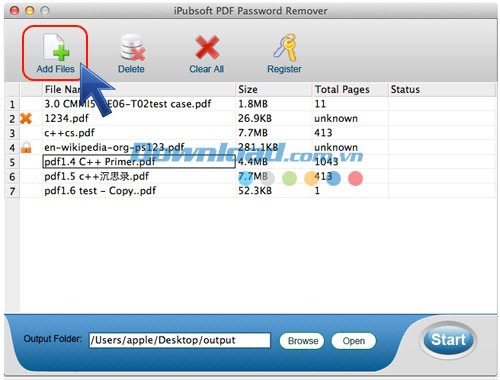Click the Clear All label text
The image size is (500, 380).
tap(207, 69)
